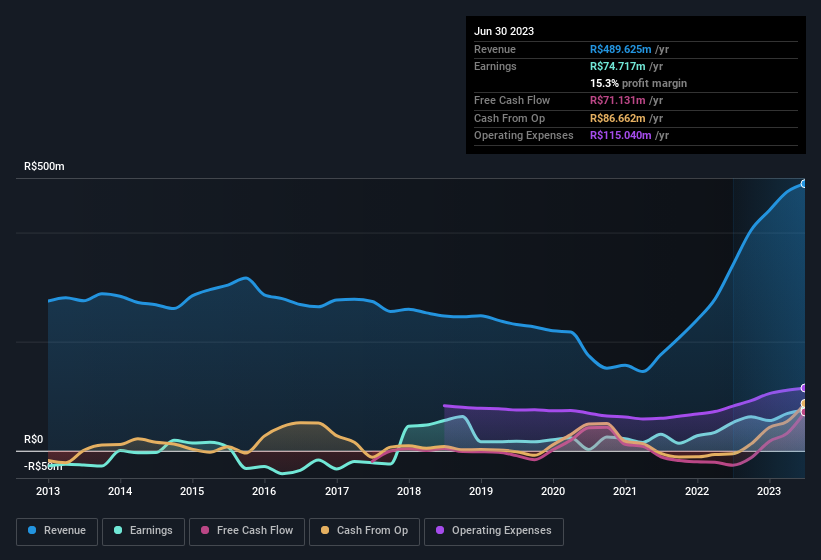Click the 2023 x-axis year label

[769, 491]
